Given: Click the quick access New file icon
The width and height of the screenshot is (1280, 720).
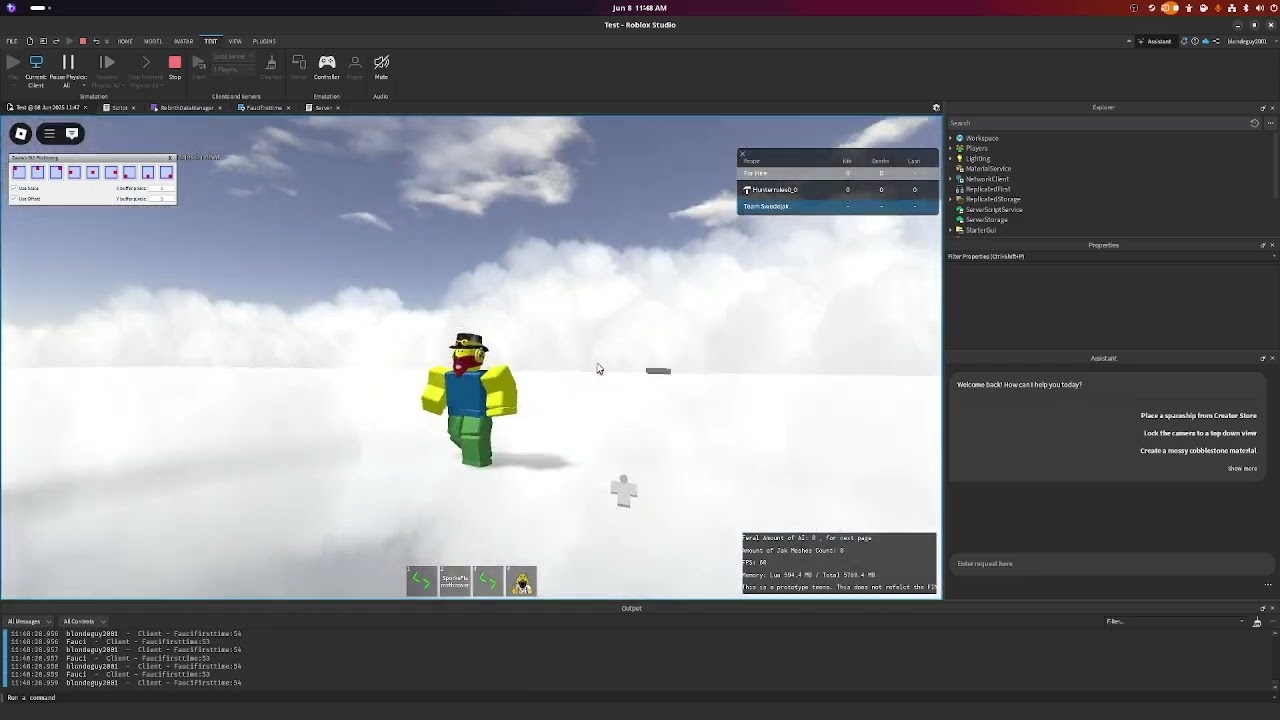Looking at the screenshot, I should 30,41.
